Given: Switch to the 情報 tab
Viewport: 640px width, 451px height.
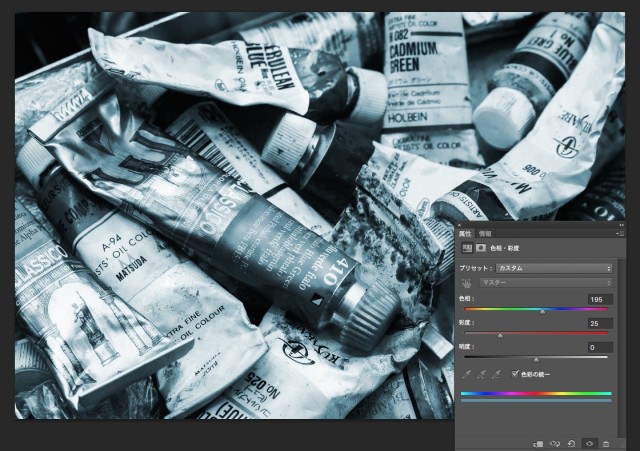Looking at the screenshot, I should pyautogui.click(x=485, y=233).
